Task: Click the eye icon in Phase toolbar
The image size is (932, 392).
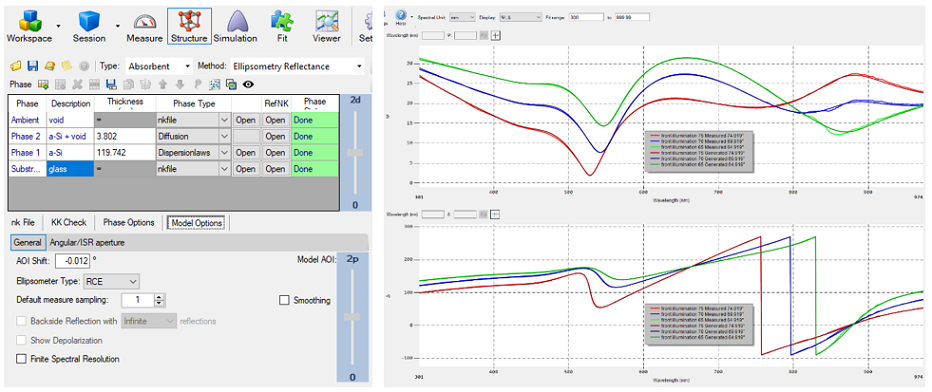Action: [248, 84]
